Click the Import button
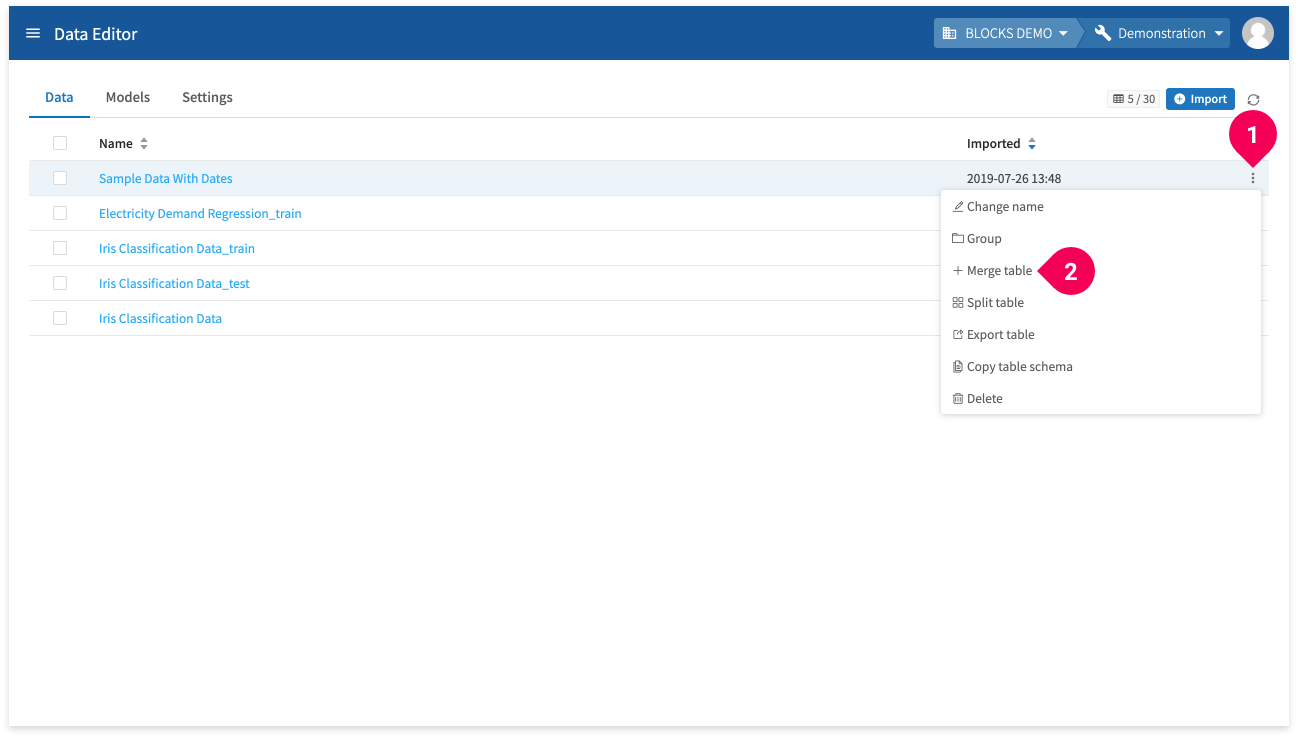Viewport: 1298px width, 738px height. tap(1200, 99)
